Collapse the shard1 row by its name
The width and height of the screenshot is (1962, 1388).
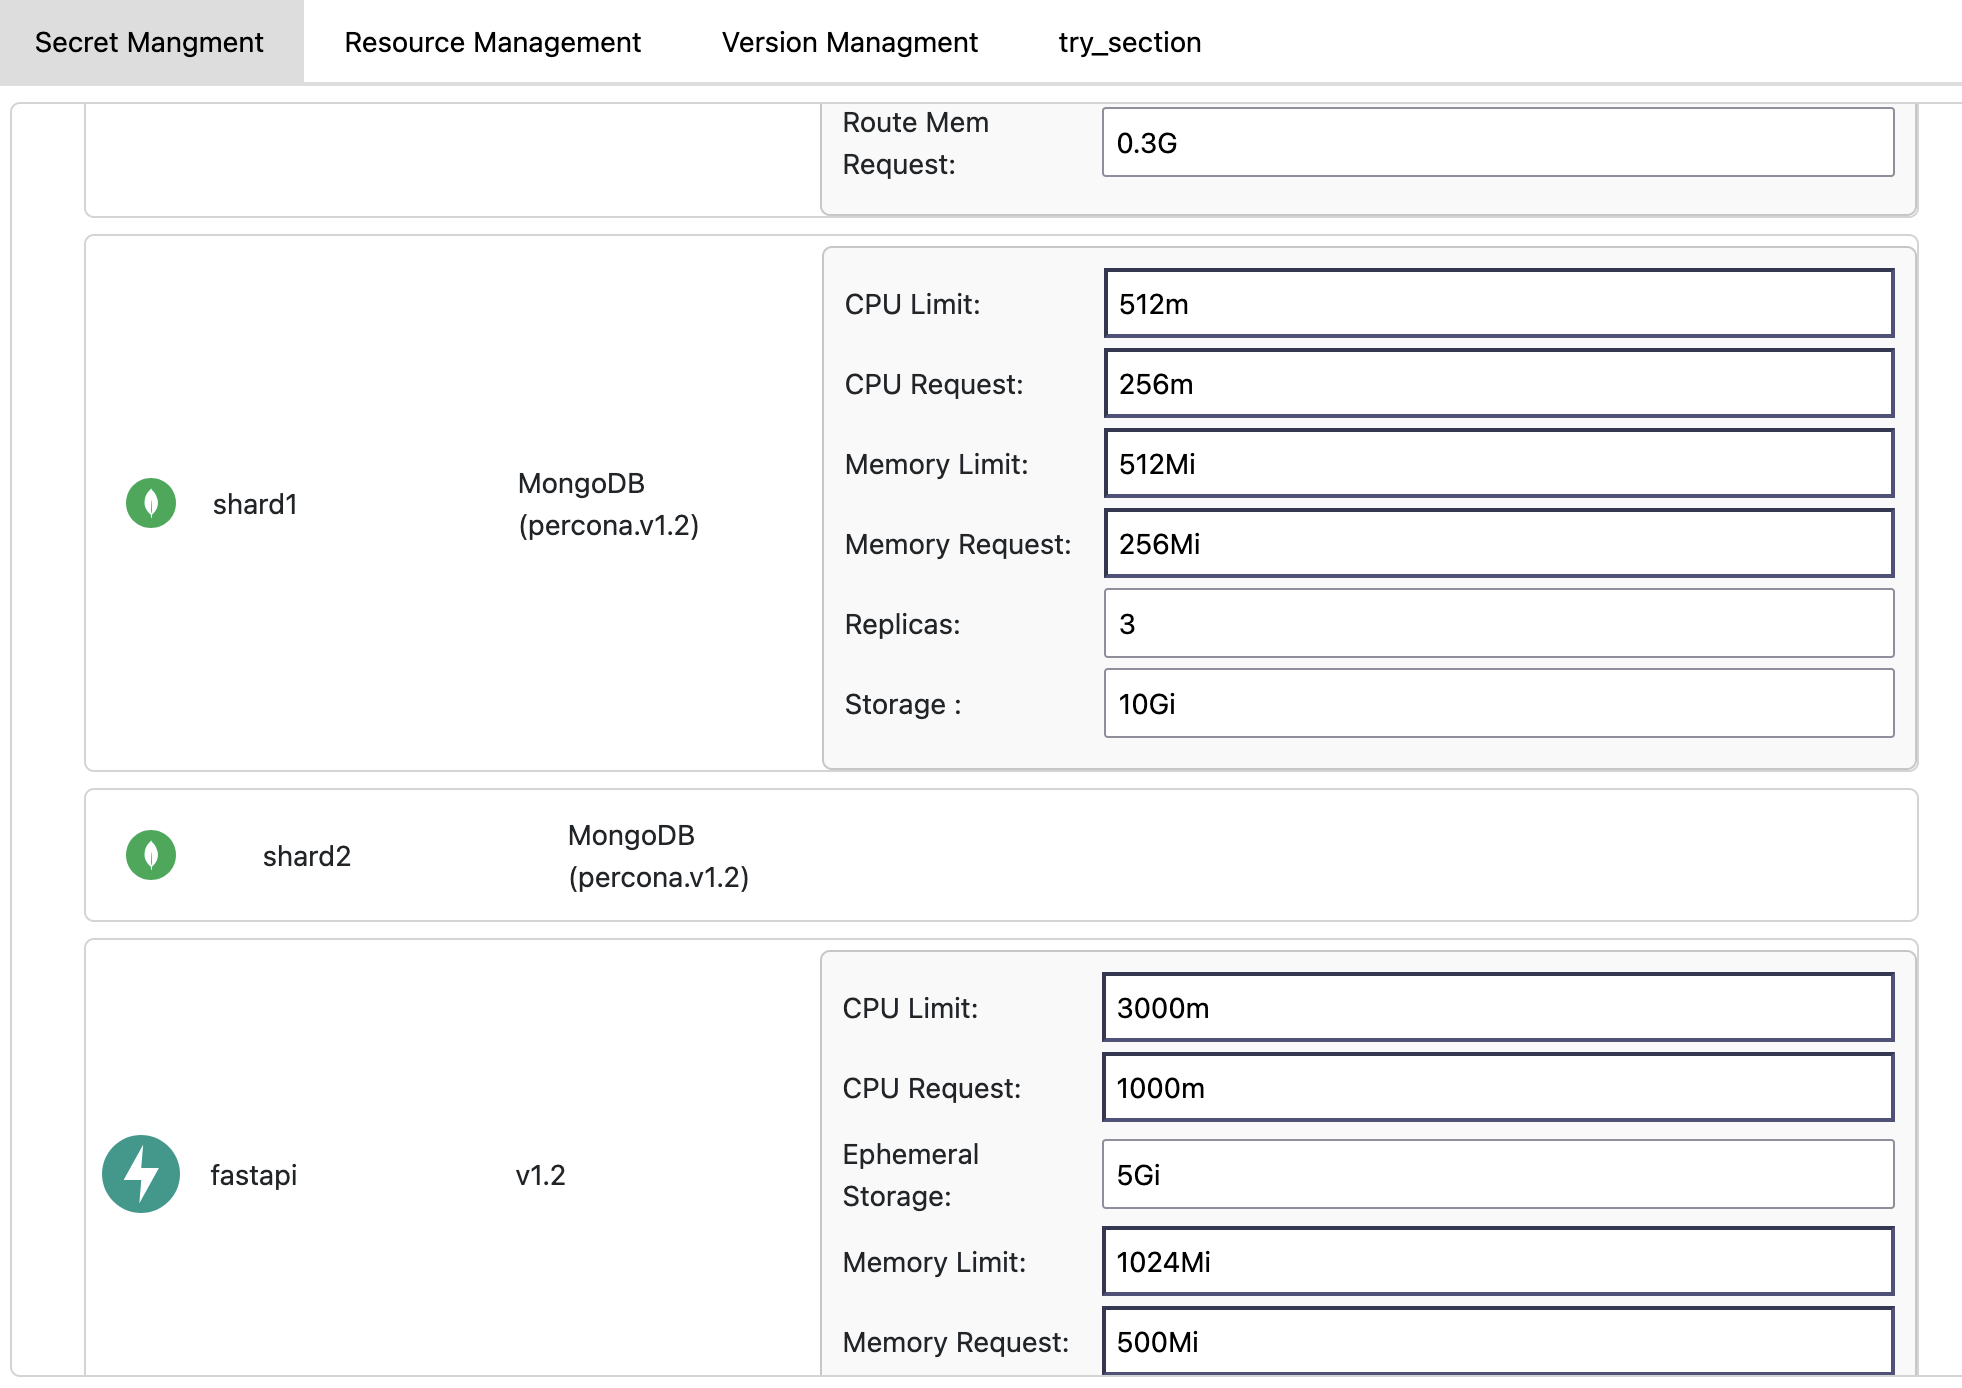click(255, 504)
